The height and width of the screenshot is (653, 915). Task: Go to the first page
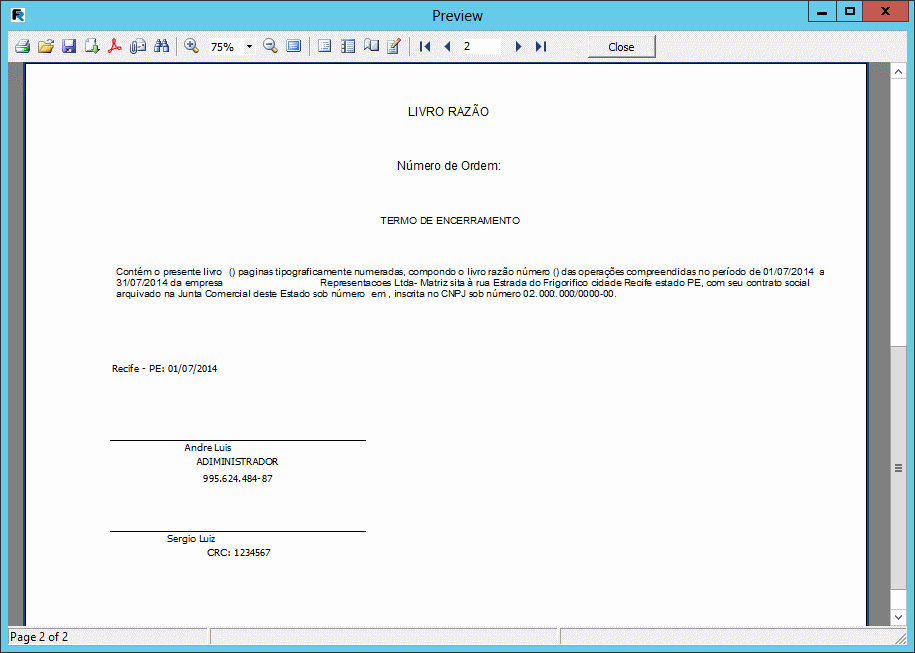point(425,47)
